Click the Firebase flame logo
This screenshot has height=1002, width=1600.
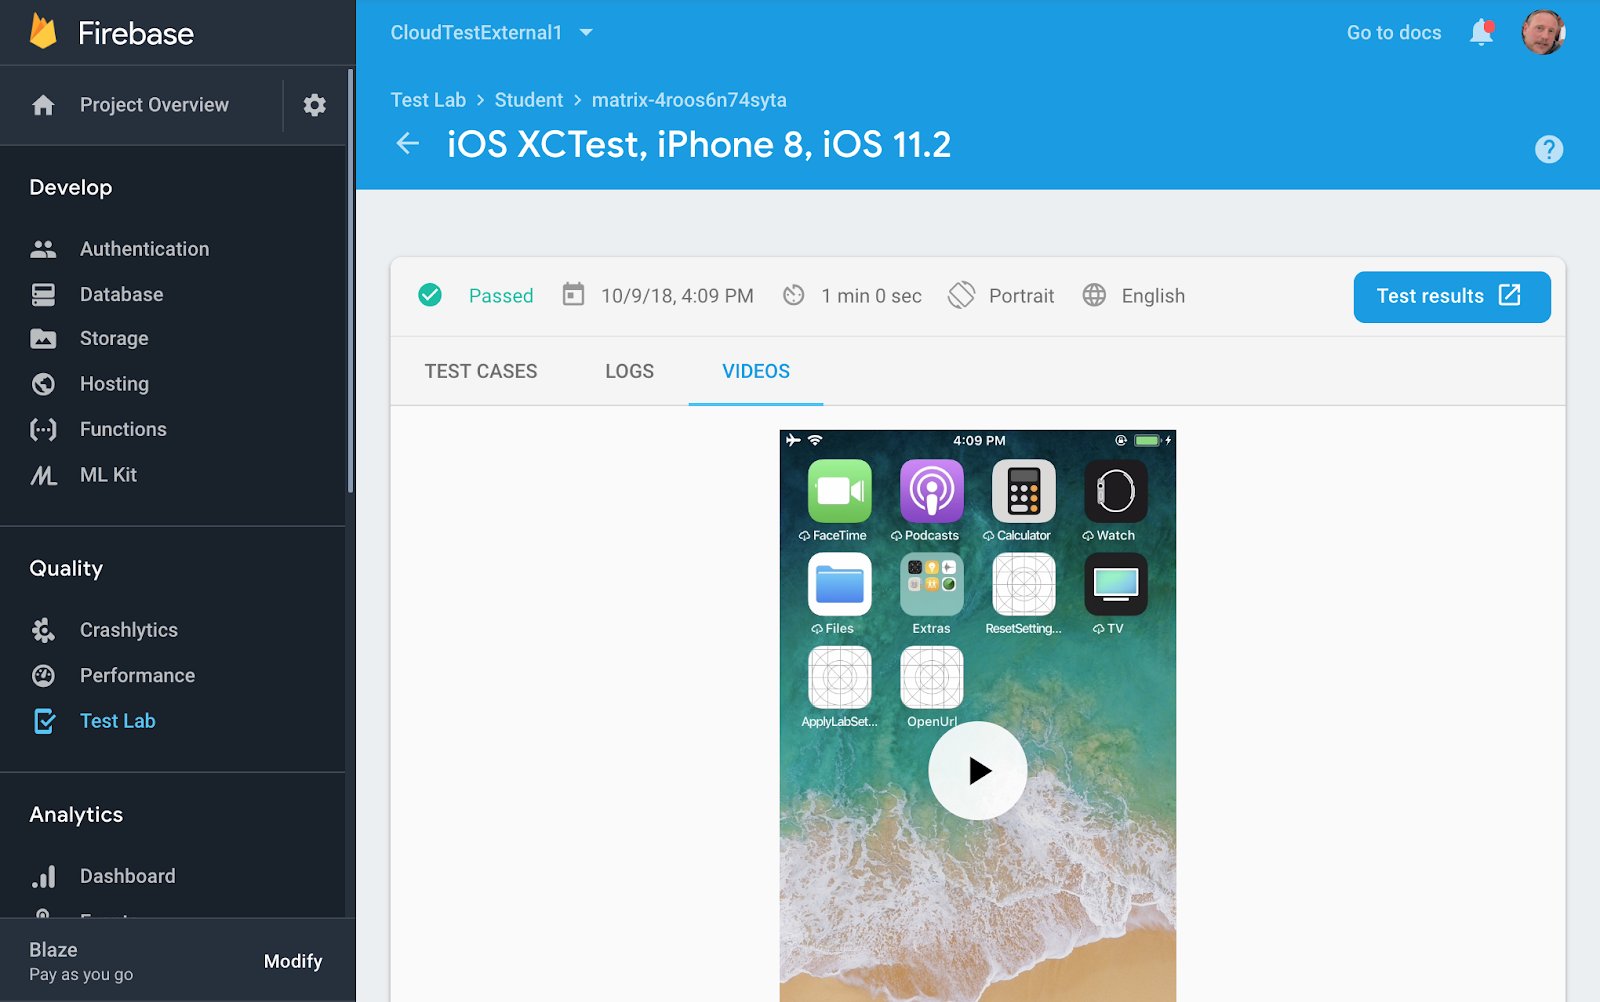[43, 32]
